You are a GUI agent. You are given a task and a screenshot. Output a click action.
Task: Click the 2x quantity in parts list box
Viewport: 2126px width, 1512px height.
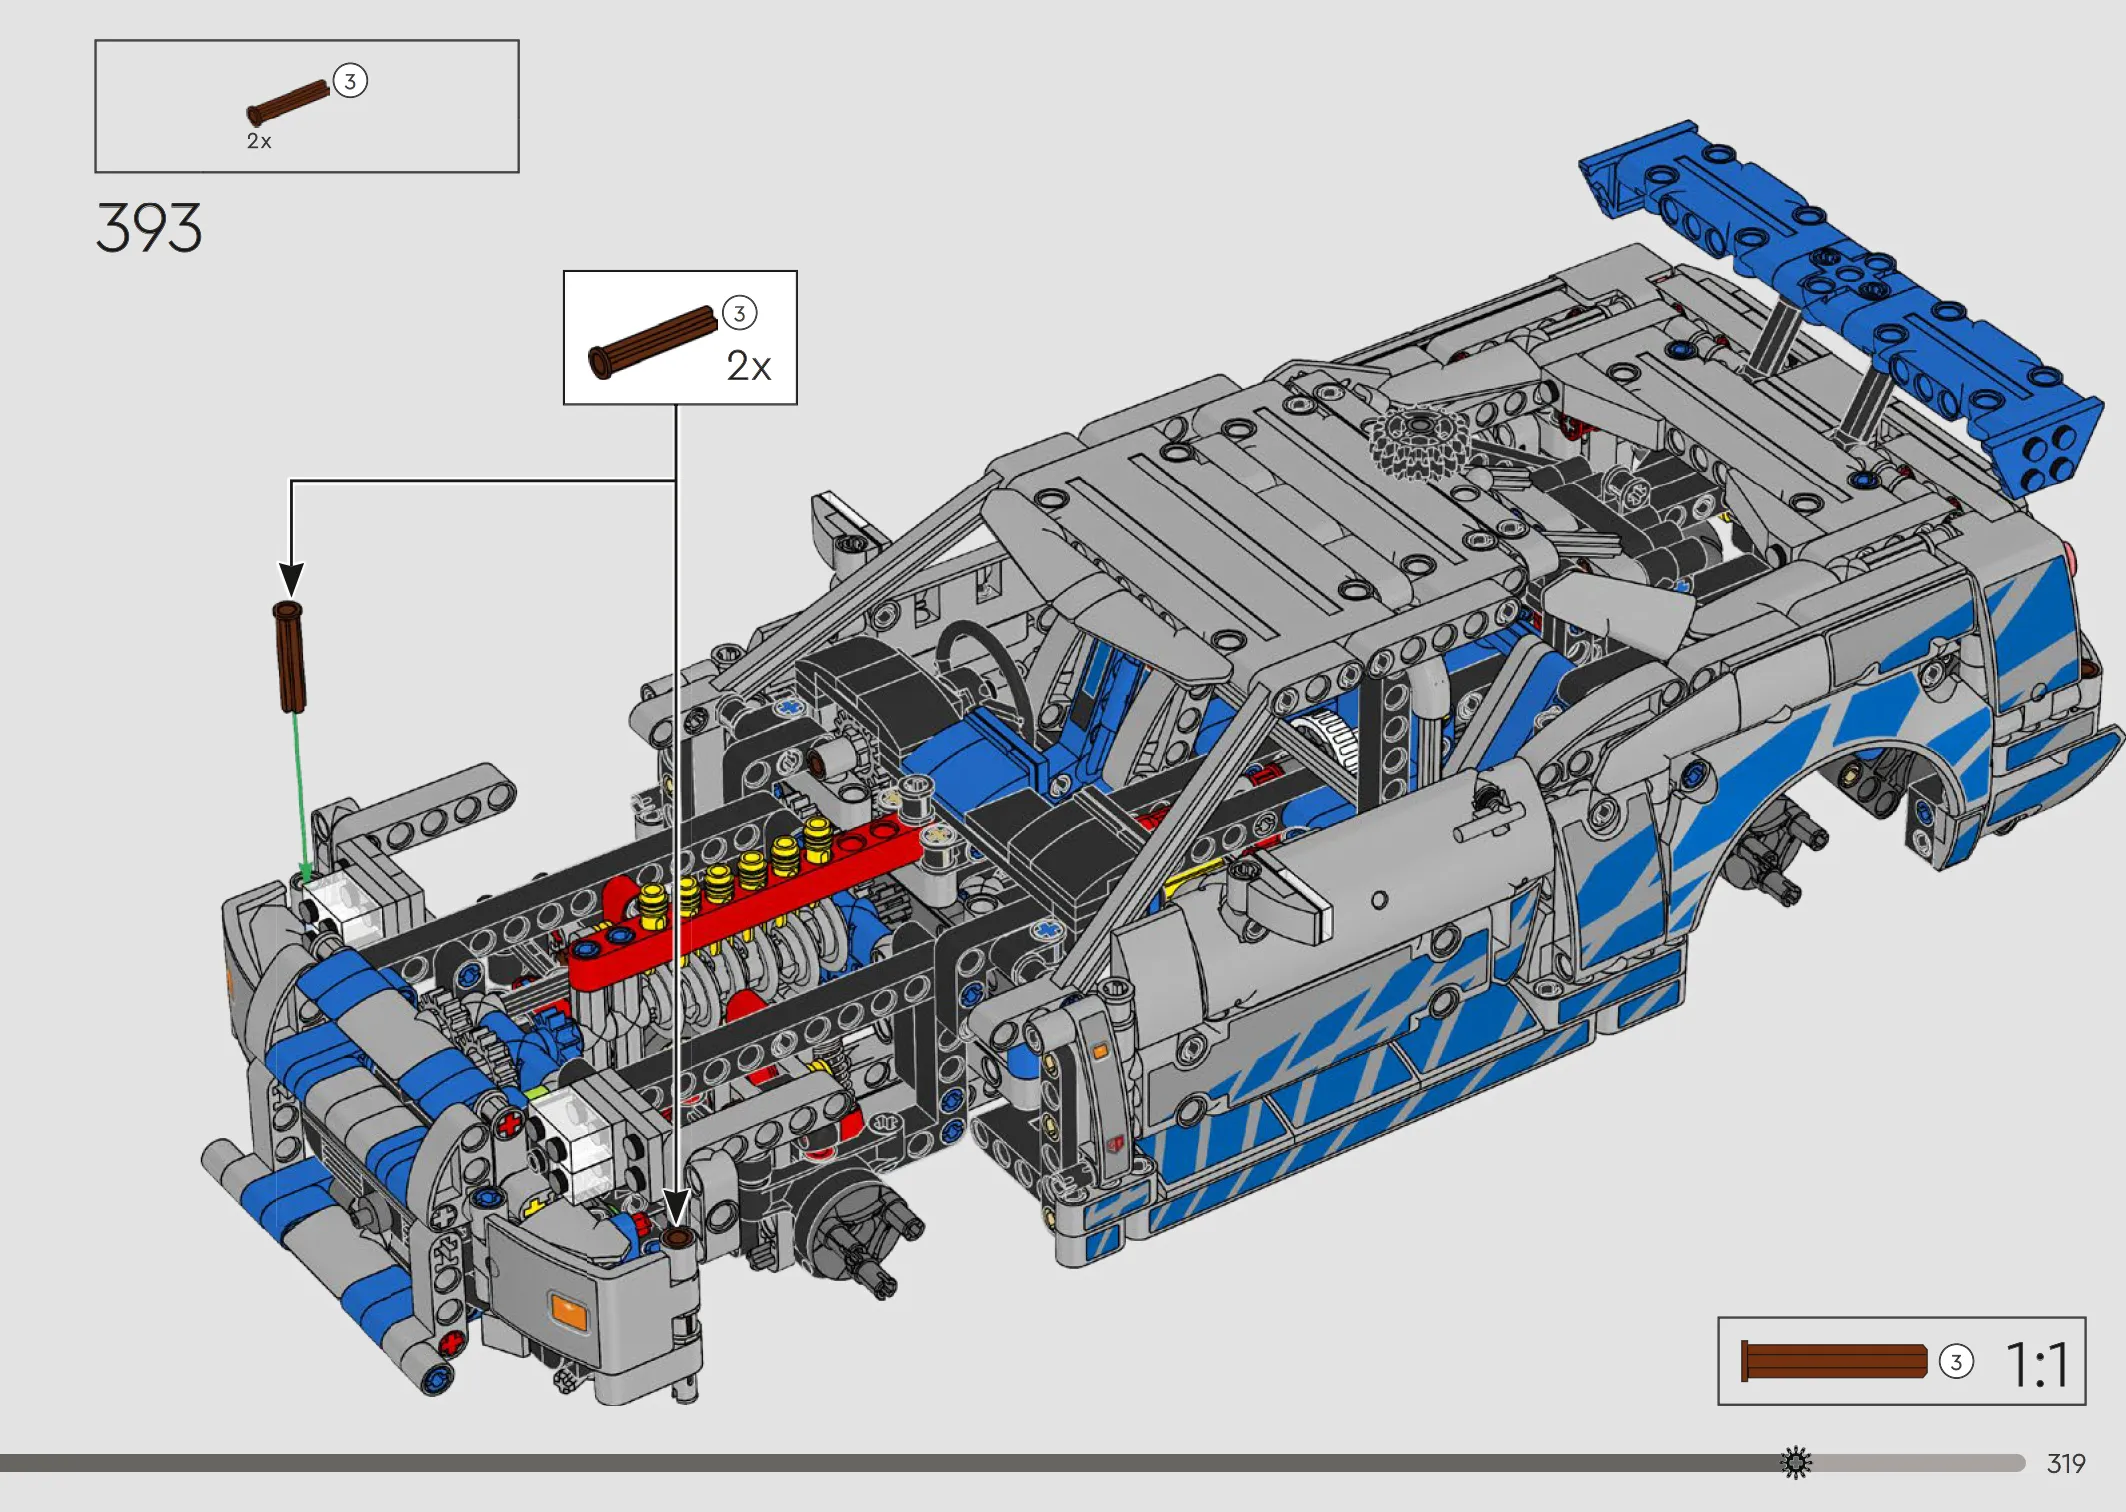click(x=259, y=141)
